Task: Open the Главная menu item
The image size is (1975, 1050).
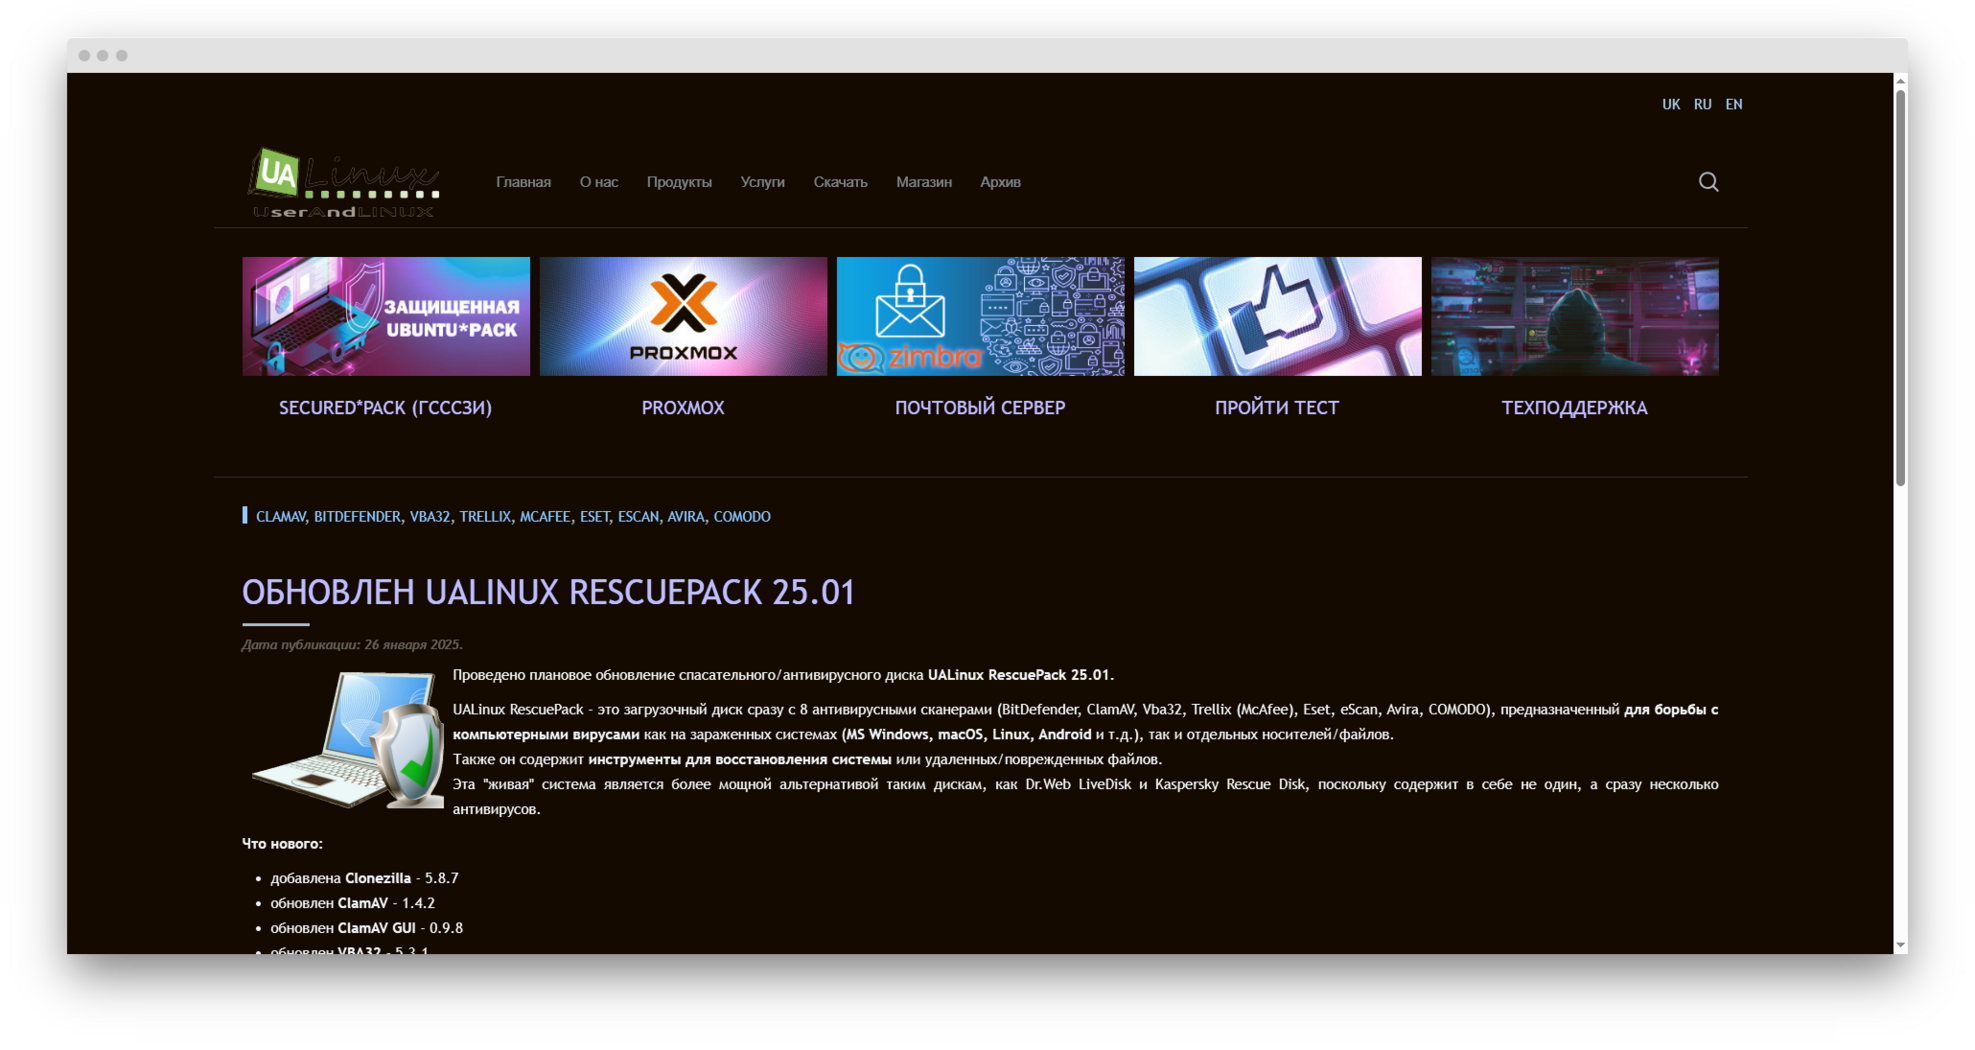Action: point(523,182)
